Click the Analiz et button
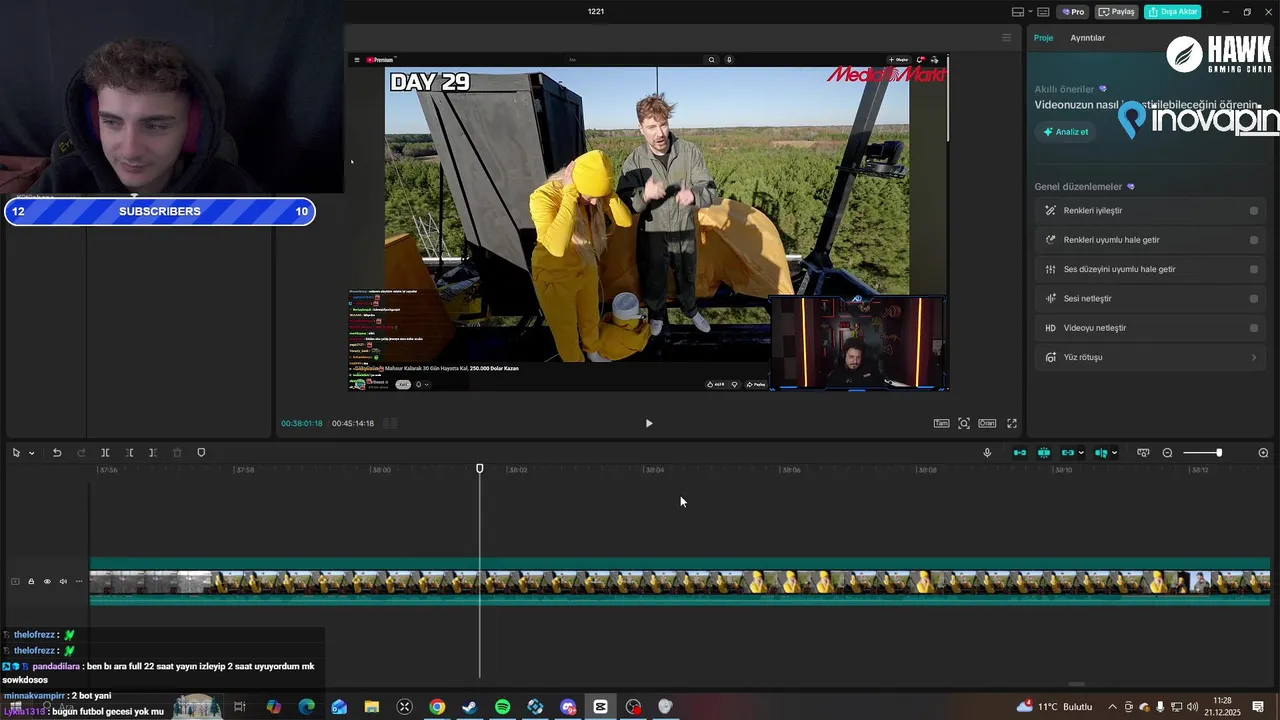The height and width of the screenshot is (720, 1280). tap(1066, 132)
